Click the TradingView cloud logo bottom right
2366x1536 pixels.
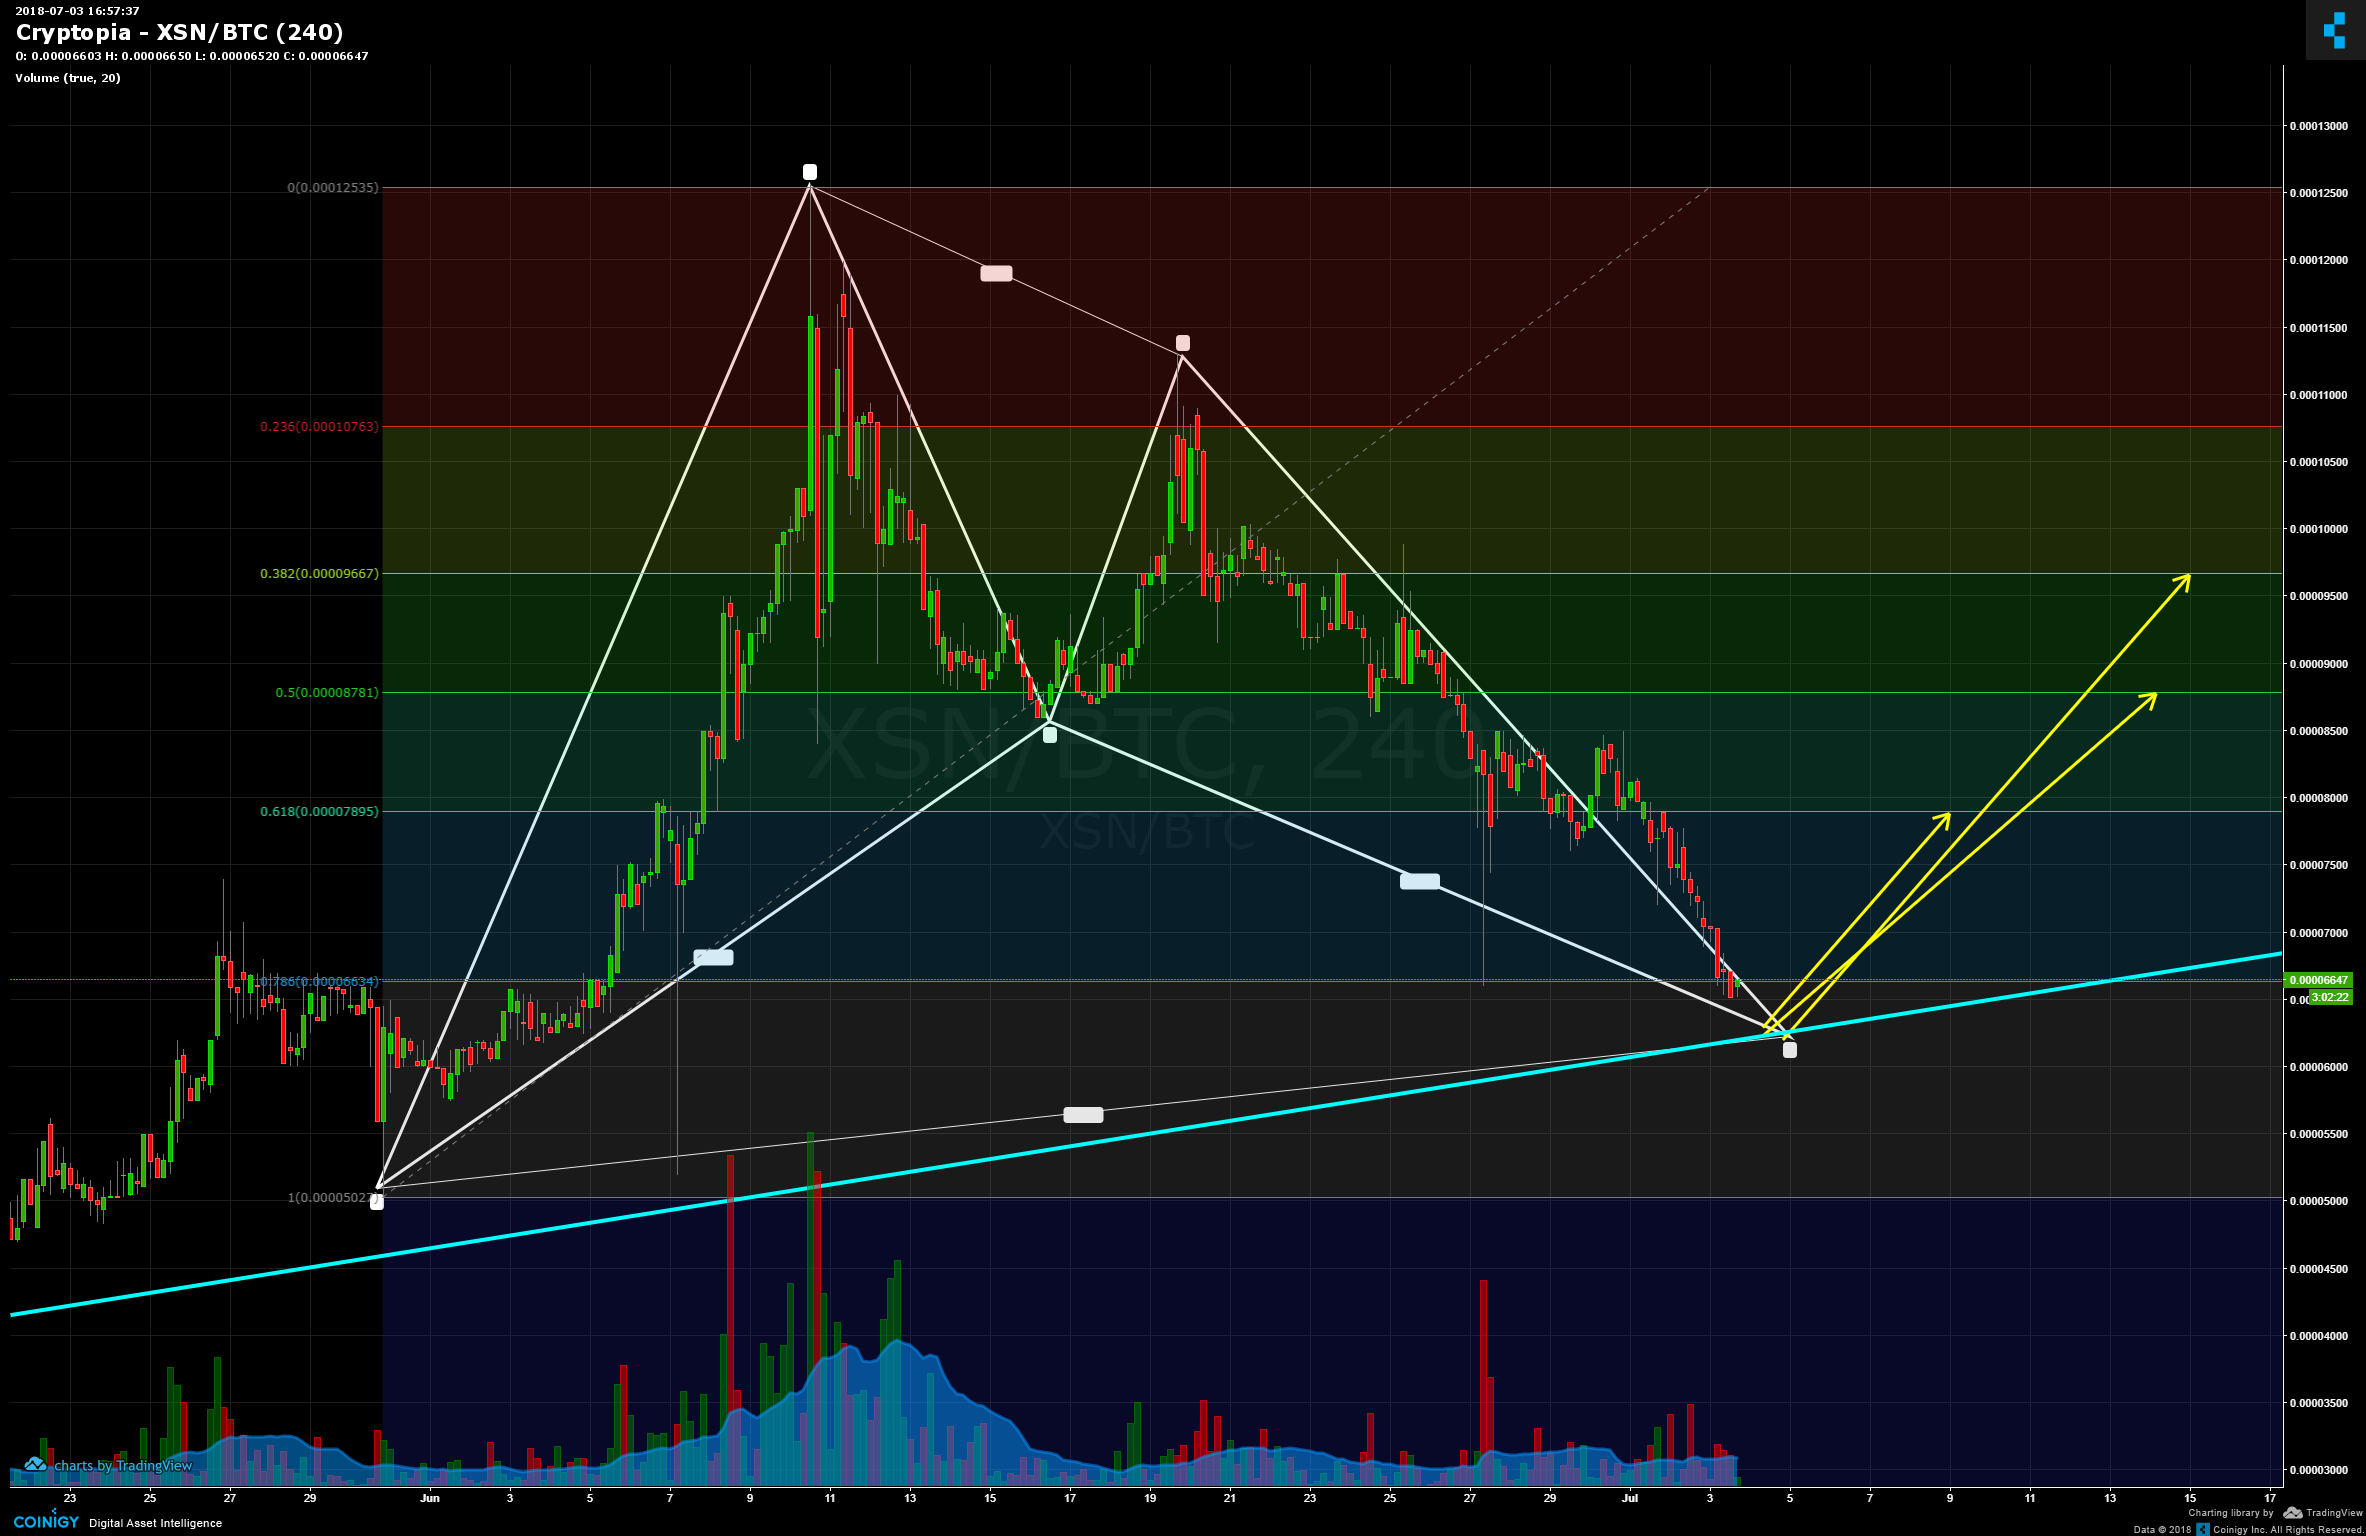2292,1513
